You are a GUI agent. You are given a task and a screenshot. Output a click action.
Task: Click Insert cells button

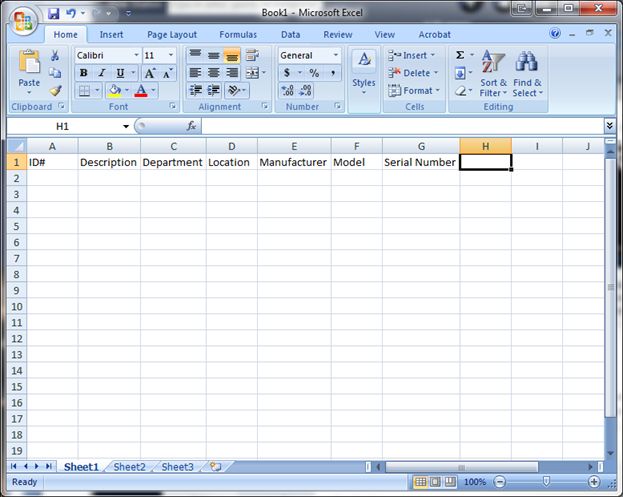point(412,55)
